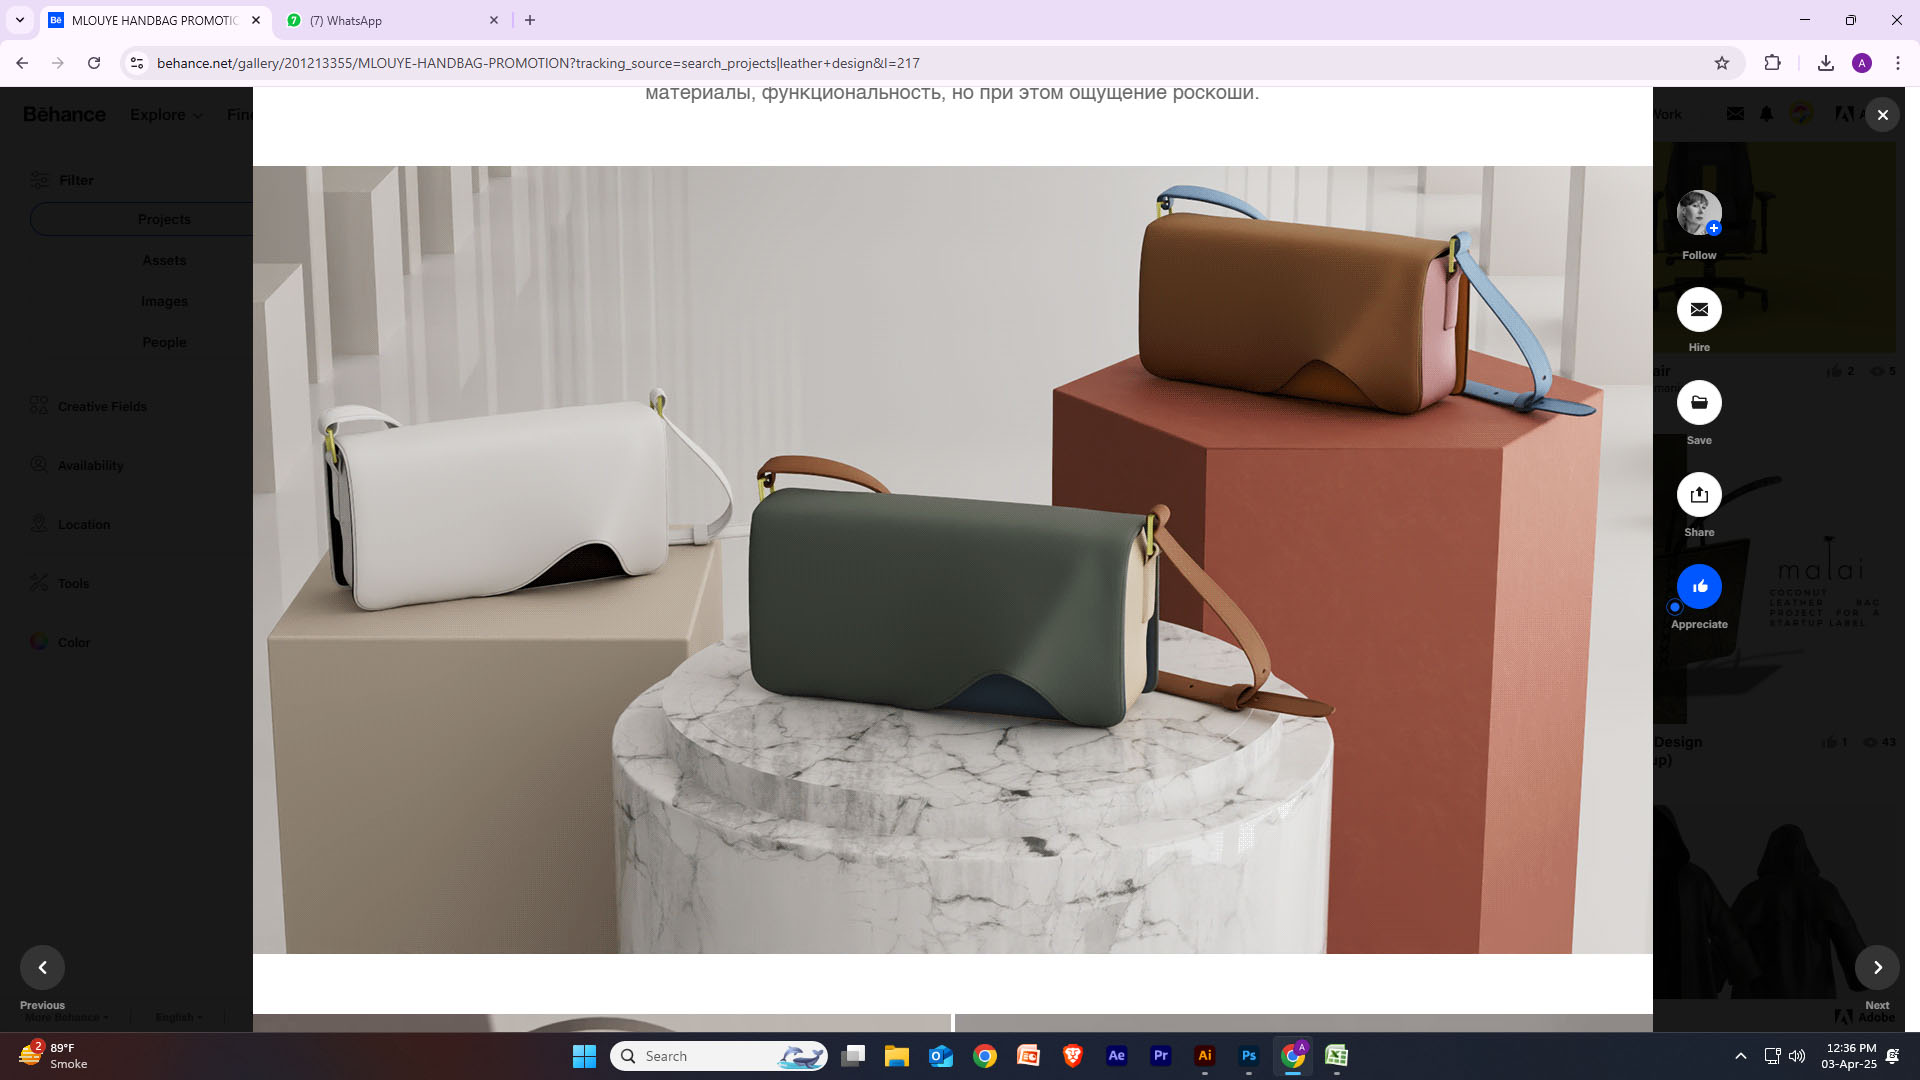
Task: Open a new browser tab
Action: tap(530, 20)
